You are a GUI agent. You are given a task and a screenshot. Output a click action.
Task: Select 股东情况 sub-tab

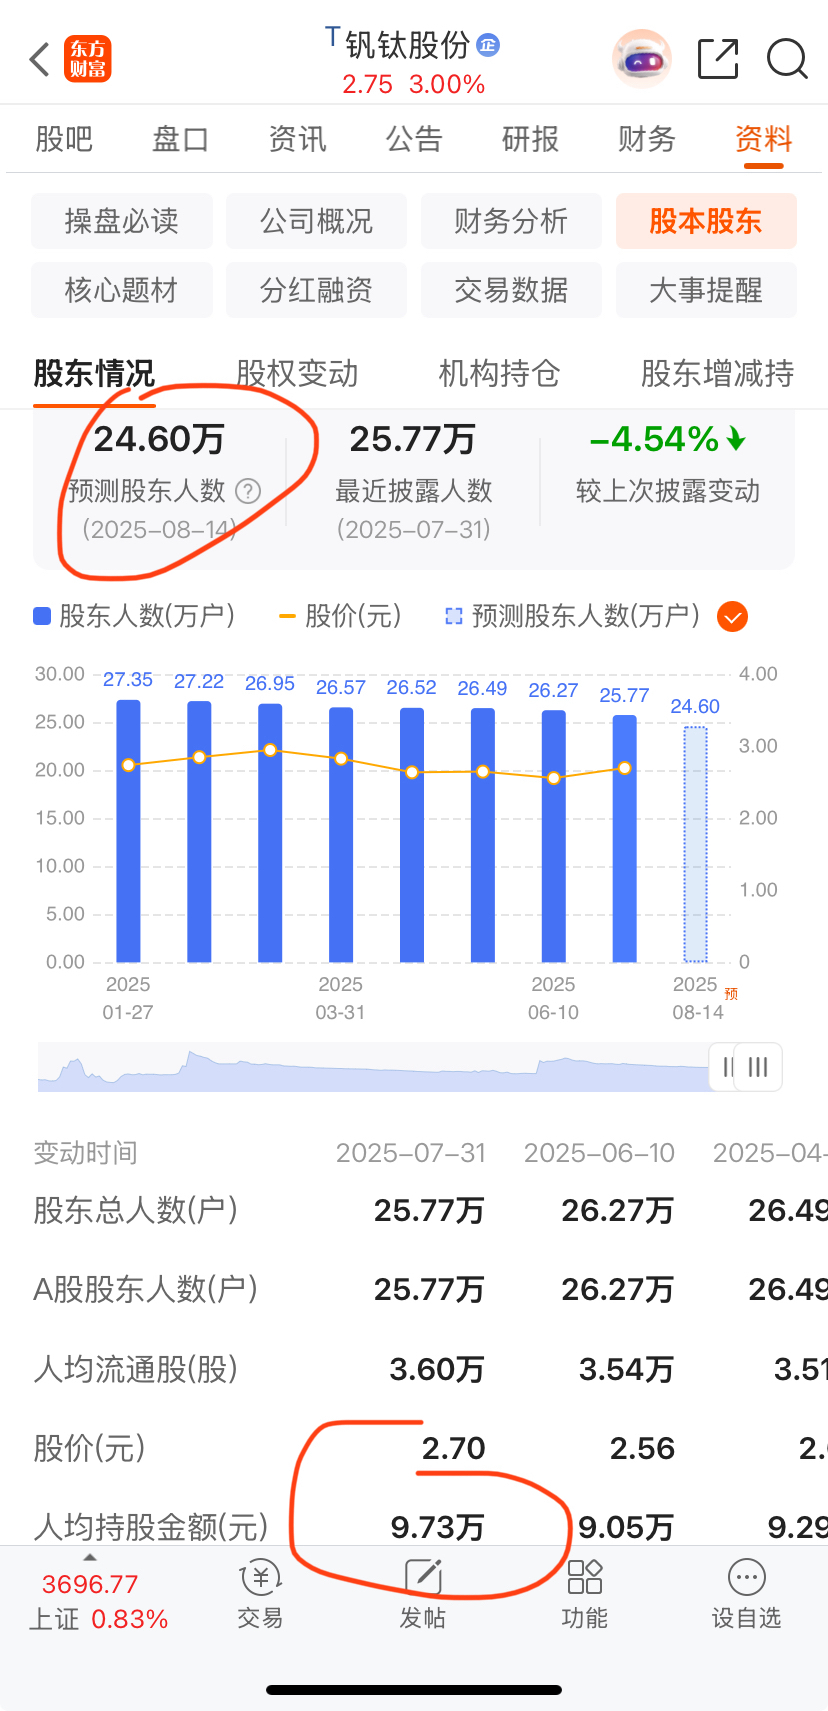[94, 374]
